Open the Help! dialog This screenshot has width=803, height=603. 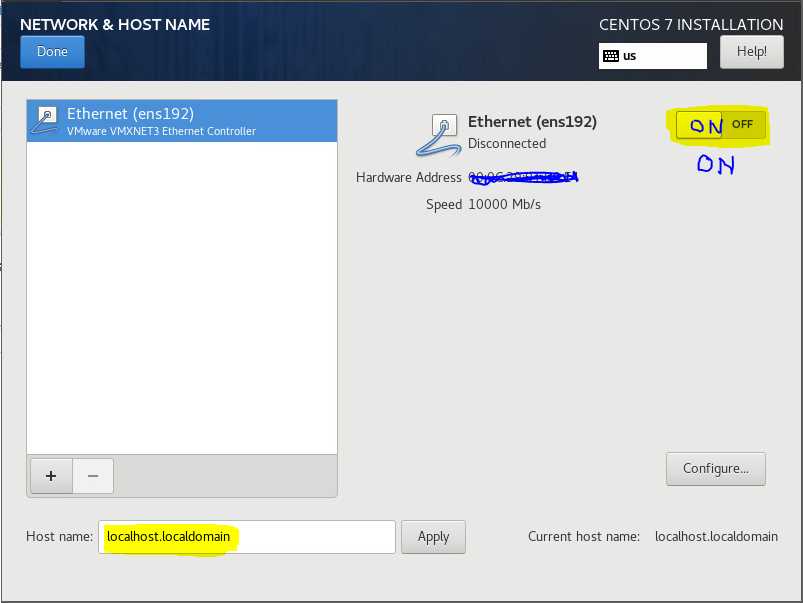click(x=751, y=52)
